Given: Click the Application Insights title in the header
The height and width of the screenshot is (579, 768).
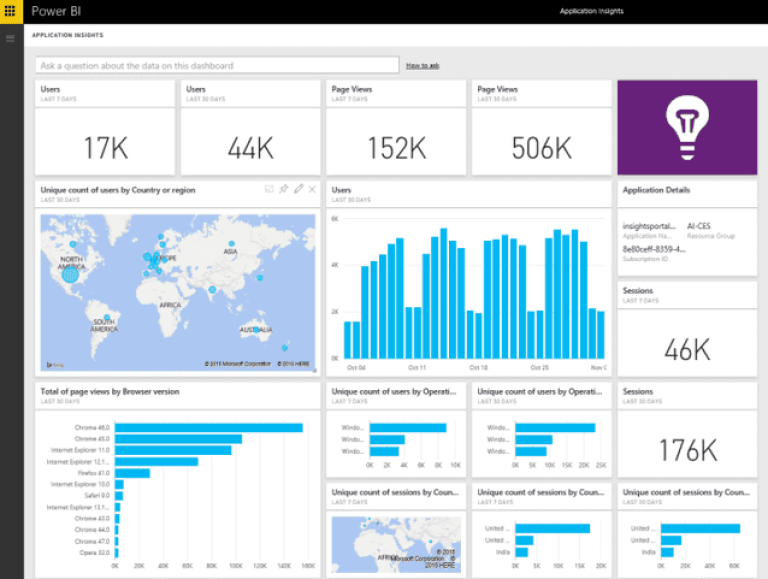Looking at the screenshot, I should coord(591,12).
